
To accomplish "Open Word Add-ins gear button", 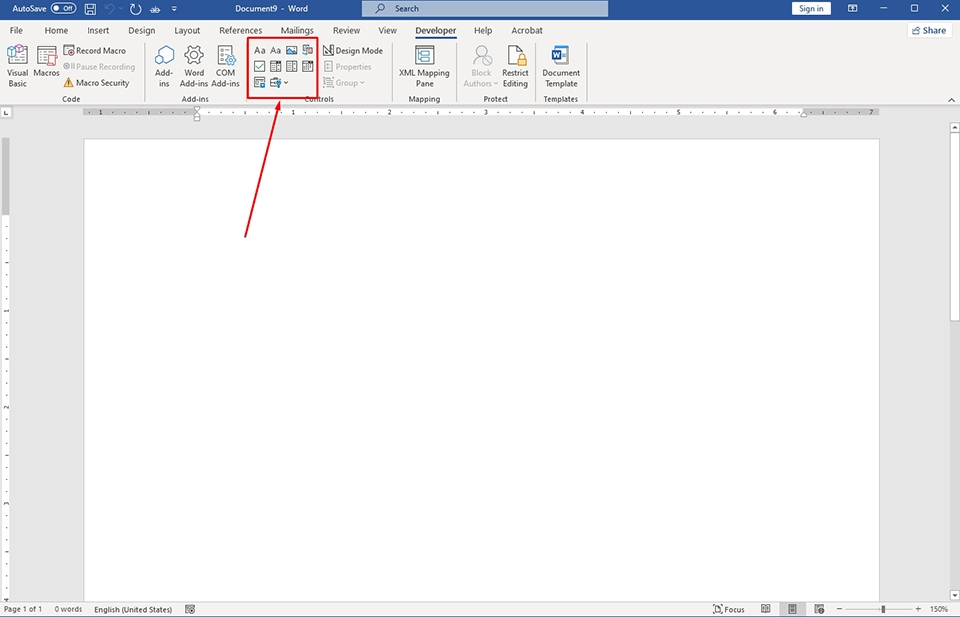I will coord(194,66).
